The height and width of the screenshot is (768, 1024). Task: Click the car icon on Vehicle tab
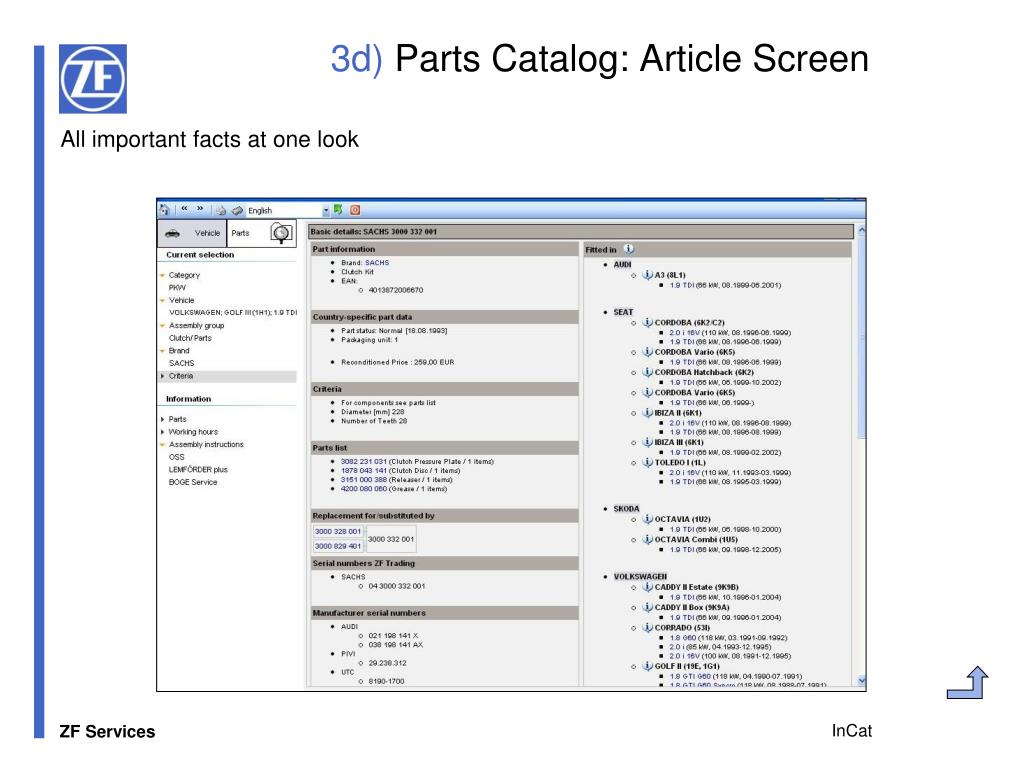(172, 233)
